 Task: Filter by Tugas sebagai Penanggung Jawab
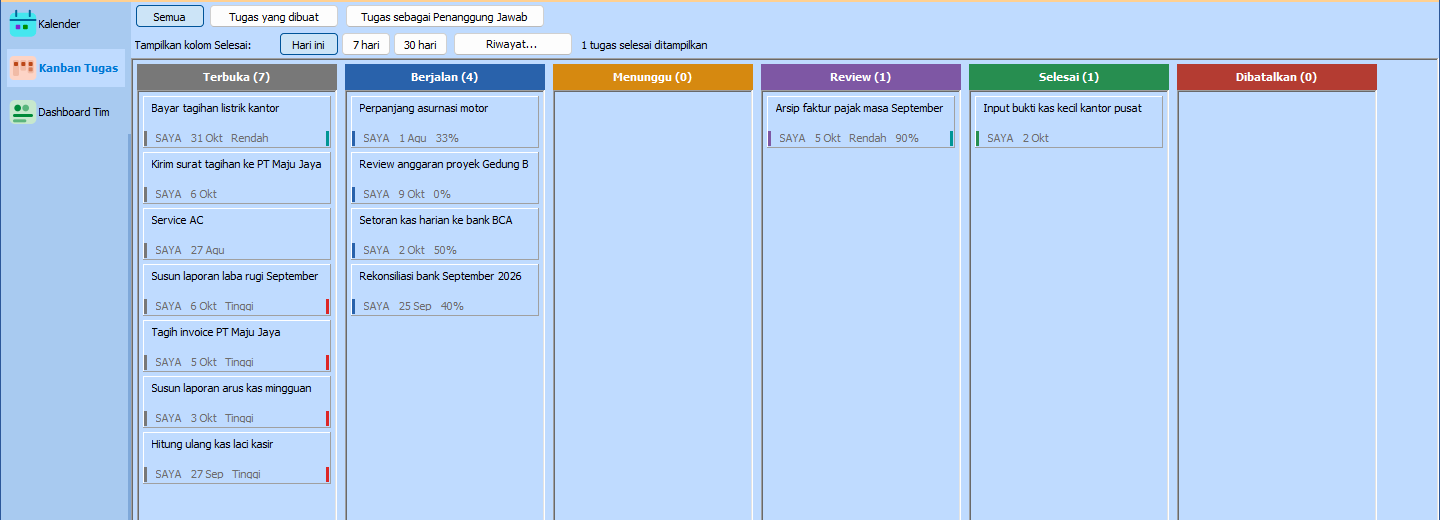(444, 16)
